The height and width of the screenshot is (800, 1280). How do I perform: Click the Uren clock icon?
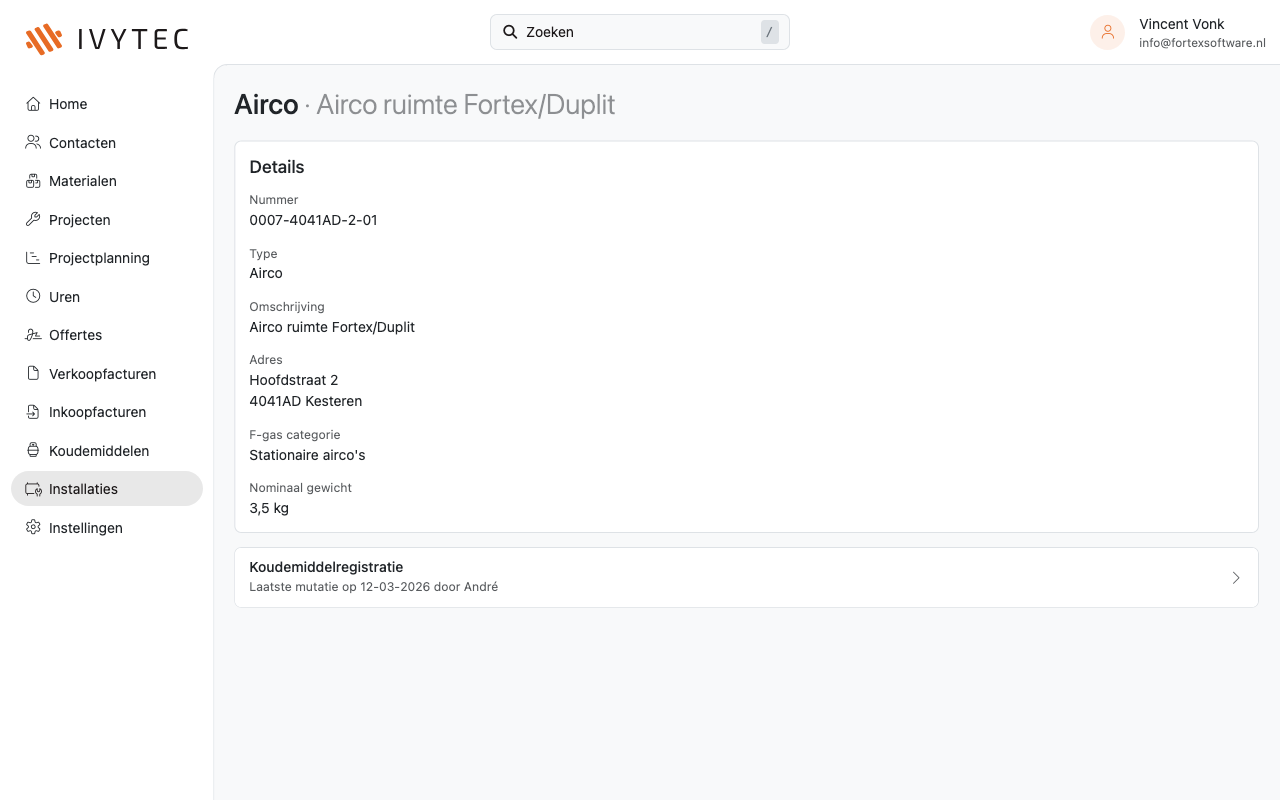click(x=33, y=296)
